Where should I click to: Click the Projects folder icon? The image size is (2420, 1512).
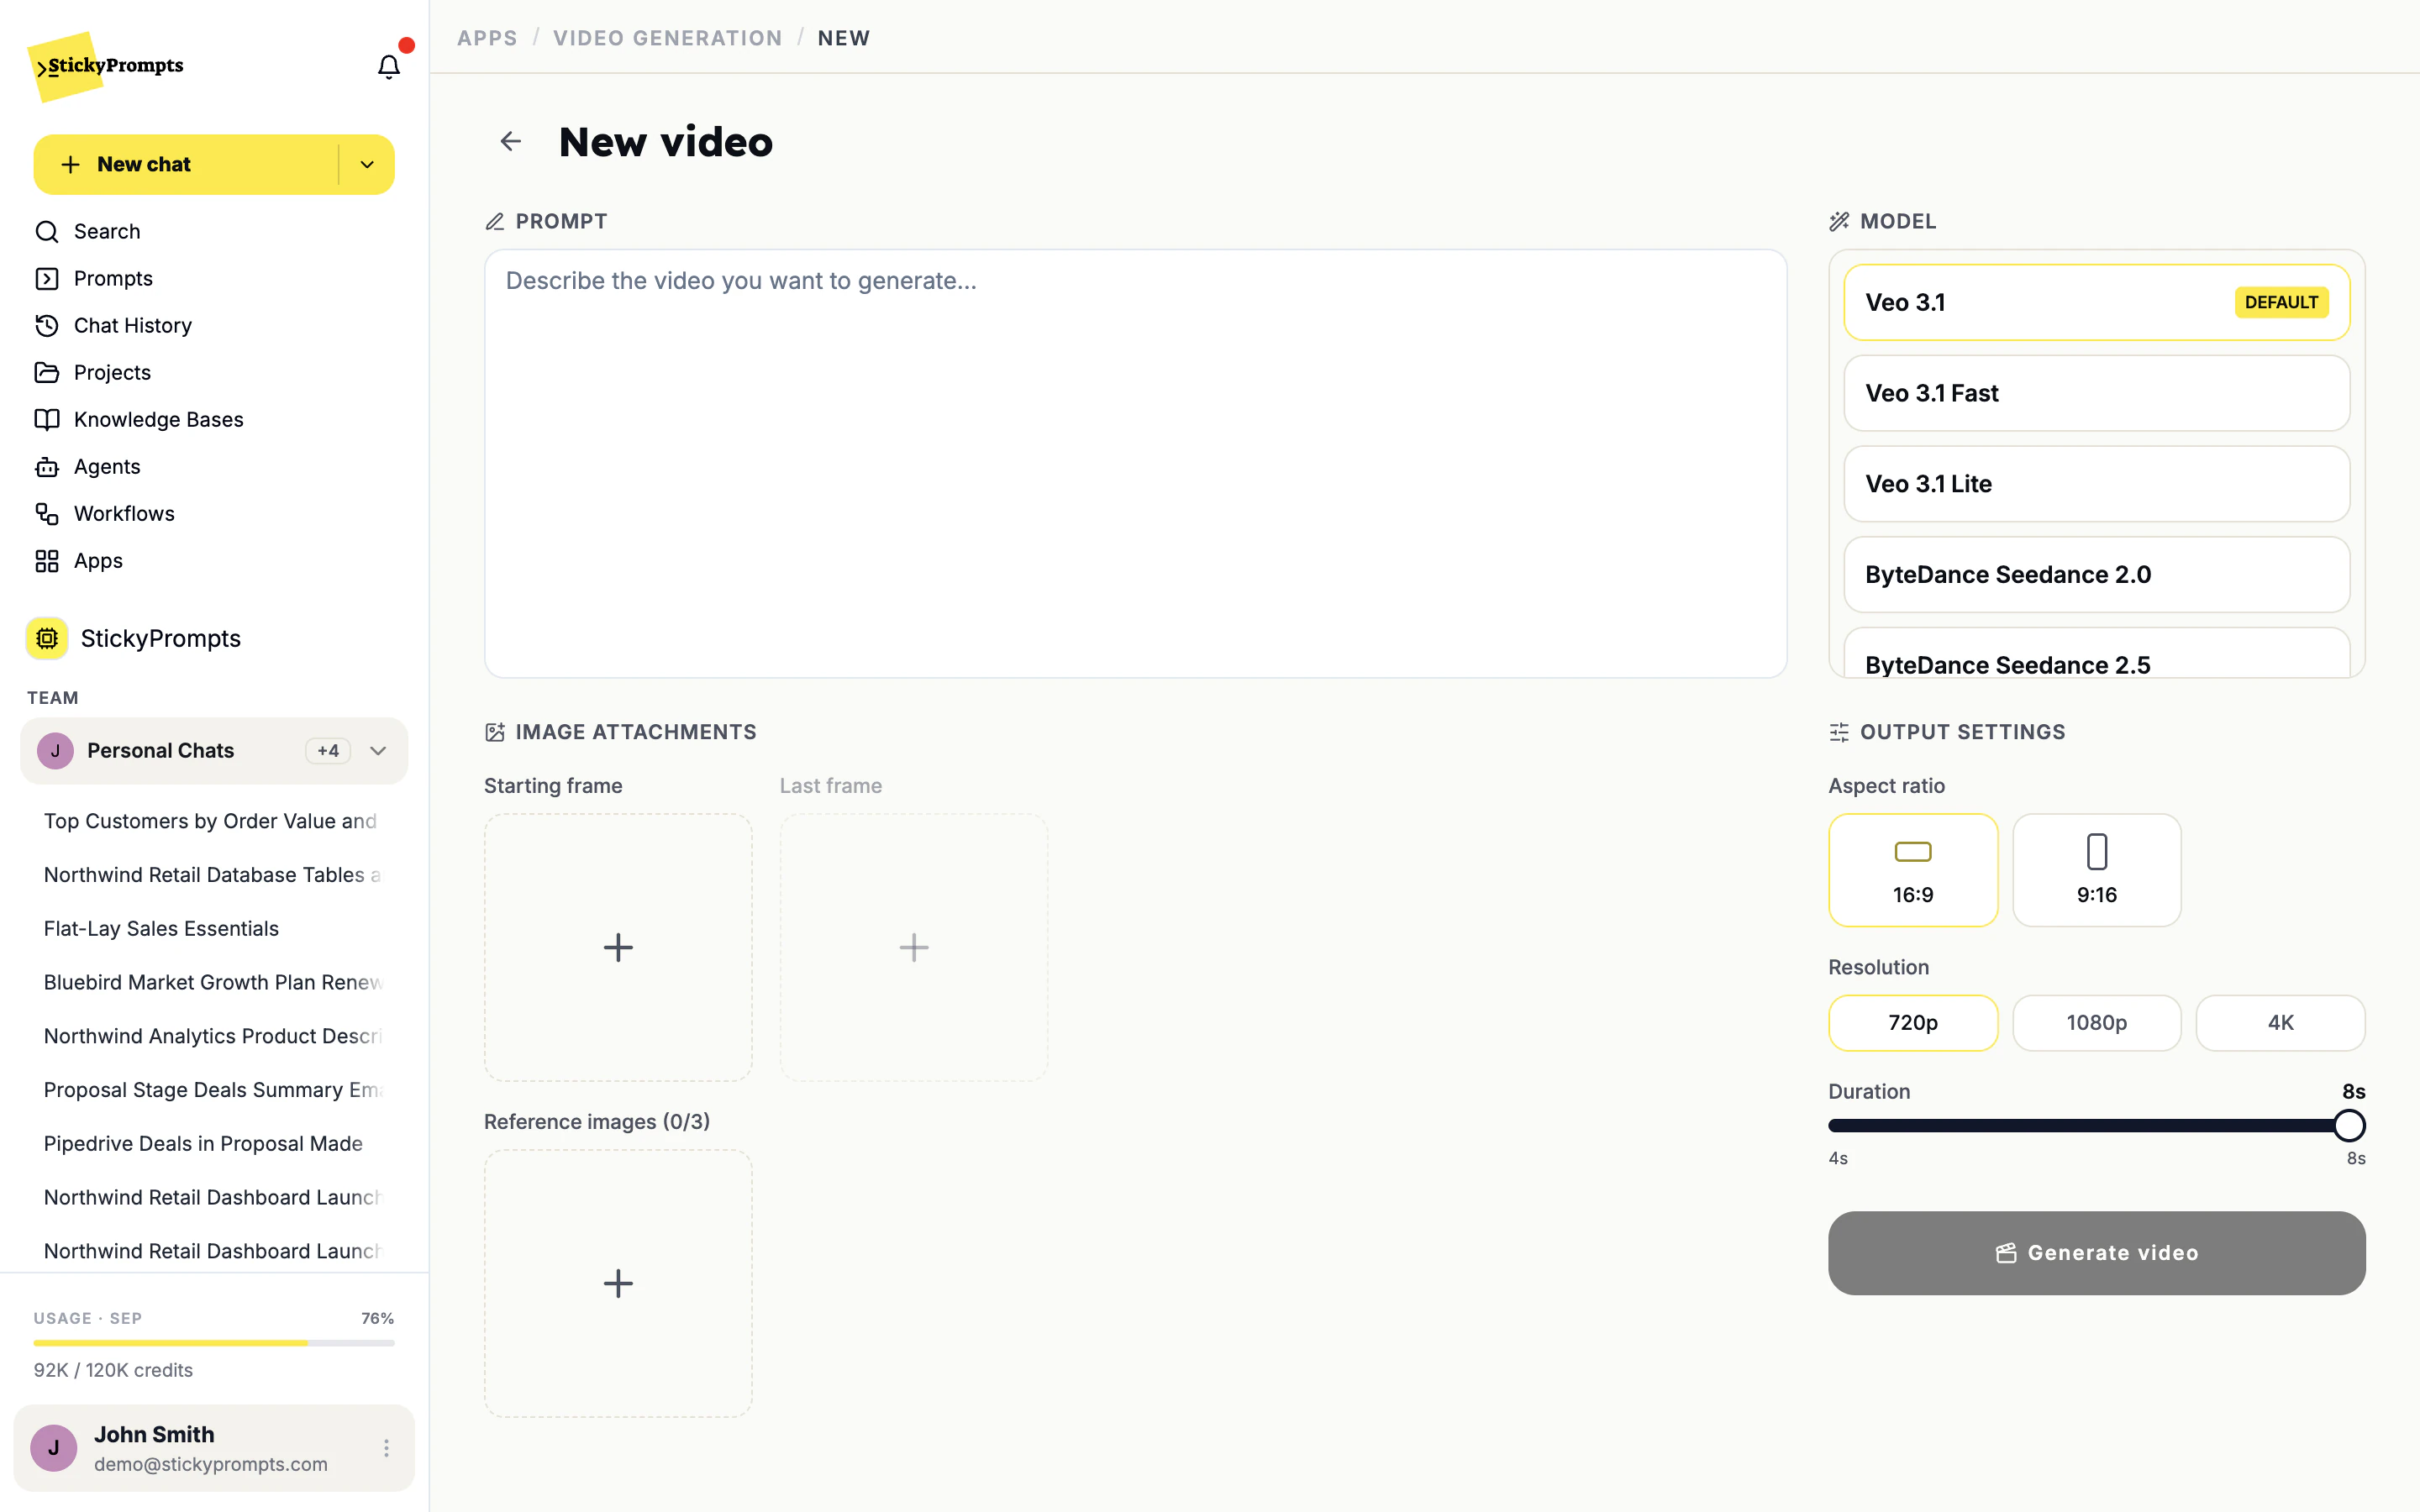pos(47,373)
